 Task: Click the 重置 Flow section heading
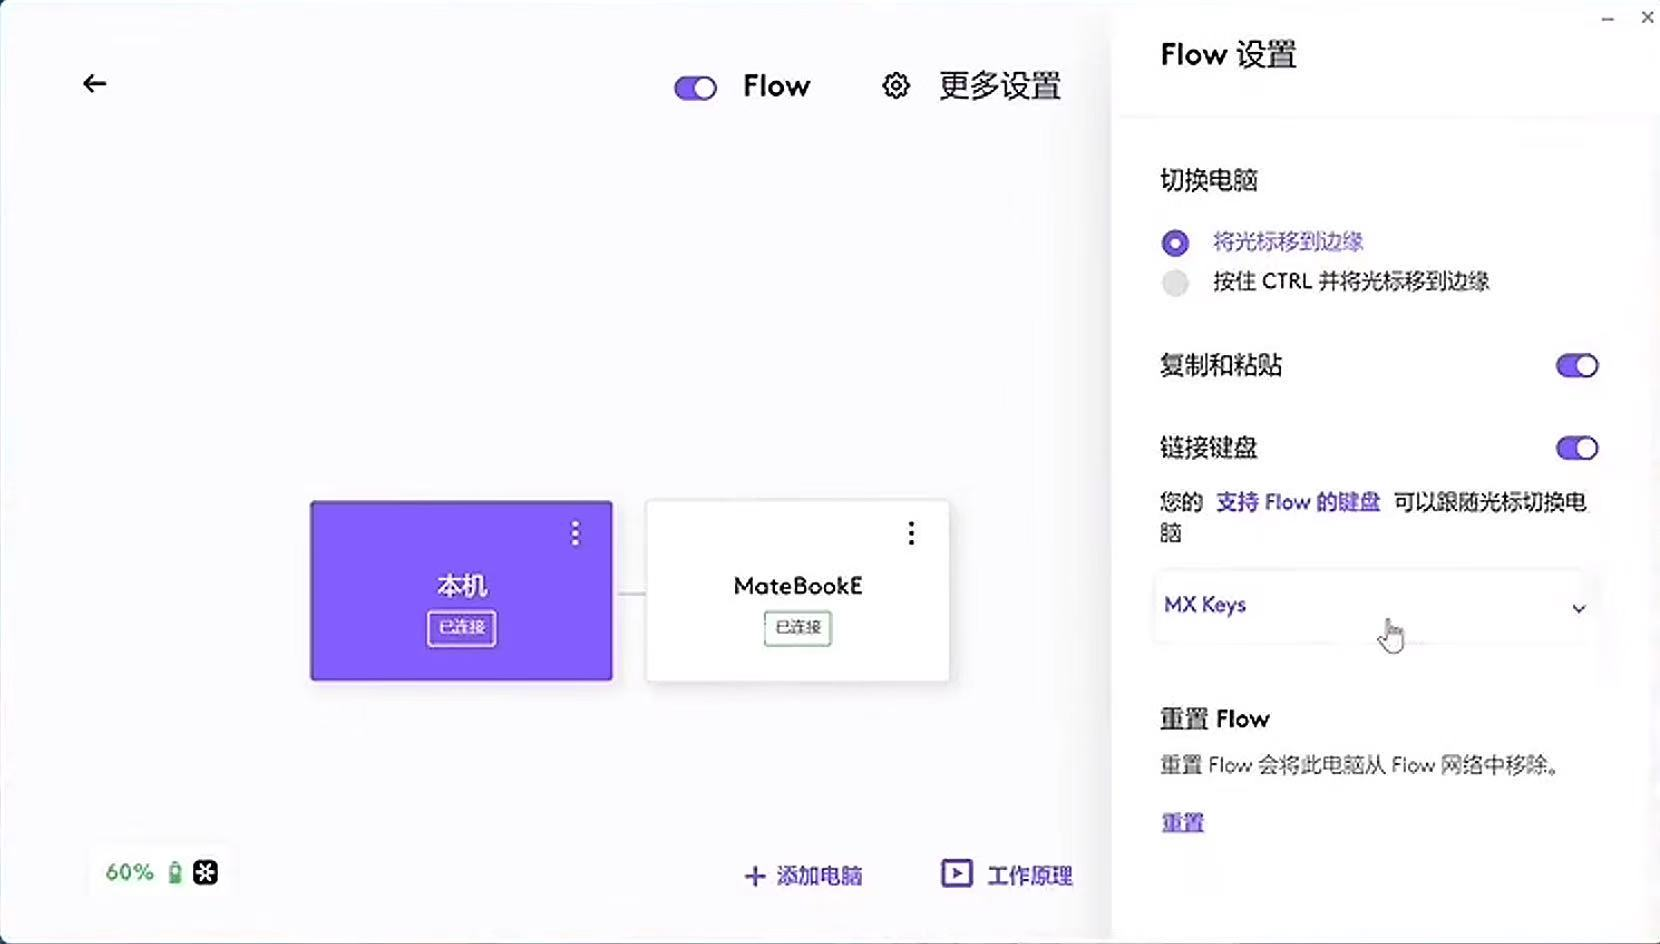point(1215,719)
